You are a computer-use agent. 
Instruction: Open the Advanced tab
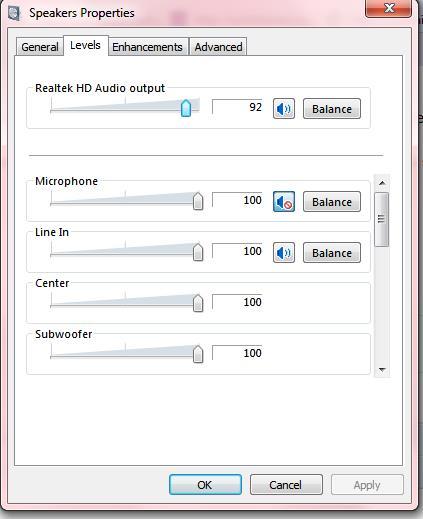pos(218,47)
